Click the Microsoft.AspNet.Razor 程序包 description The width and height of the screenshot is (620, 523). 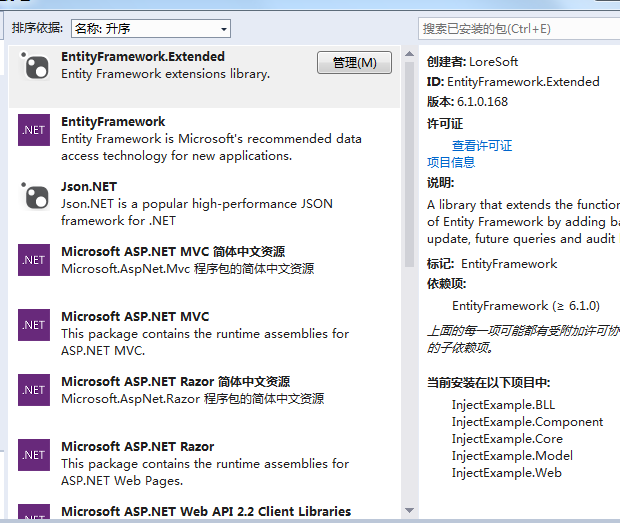pos(193,398)
